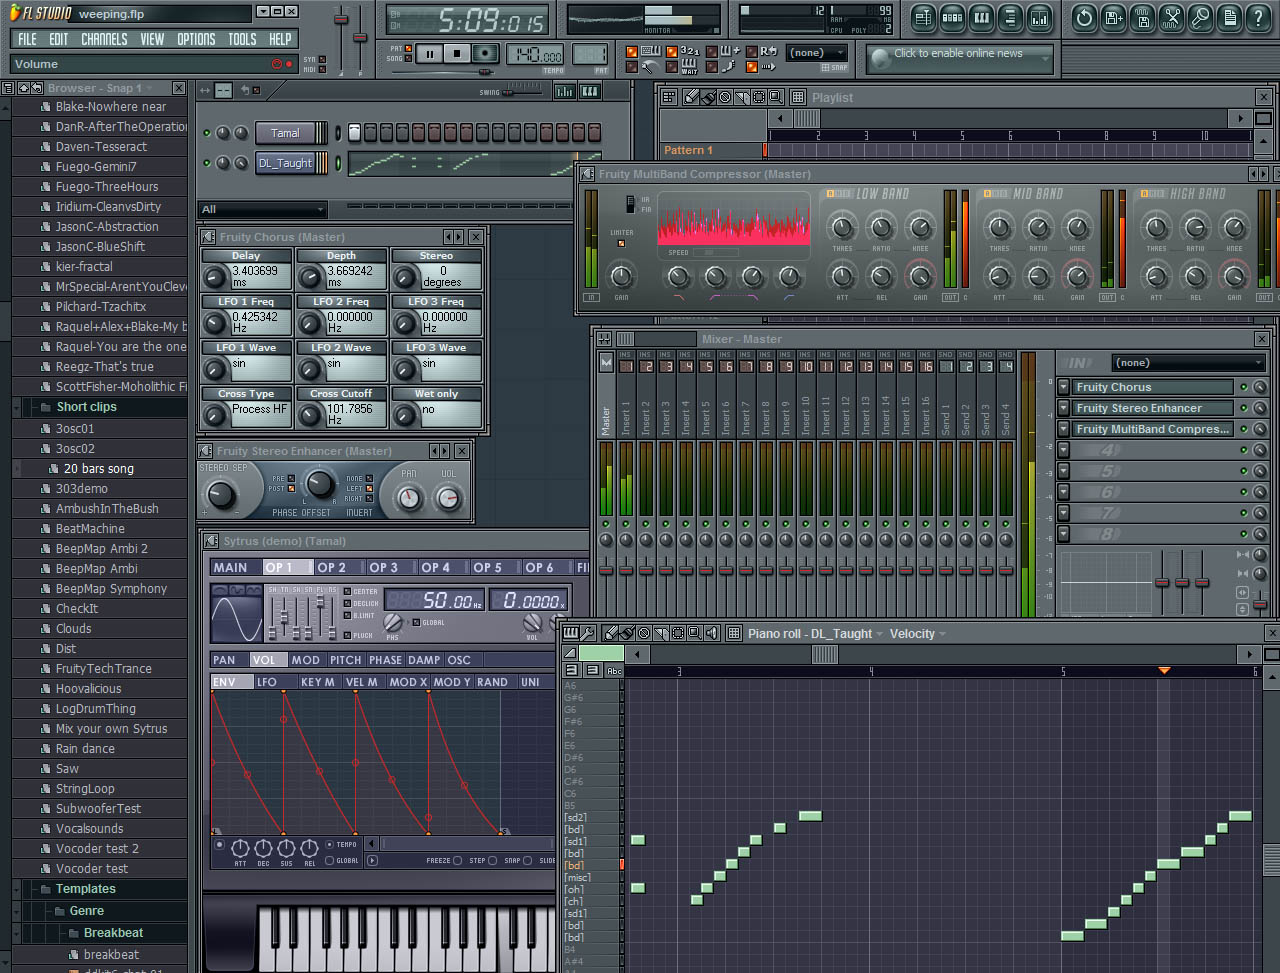Open the Fruity Chorus slot menu arrow
This screenshot has height=973, width=1280.
(x=1063, y=387)
